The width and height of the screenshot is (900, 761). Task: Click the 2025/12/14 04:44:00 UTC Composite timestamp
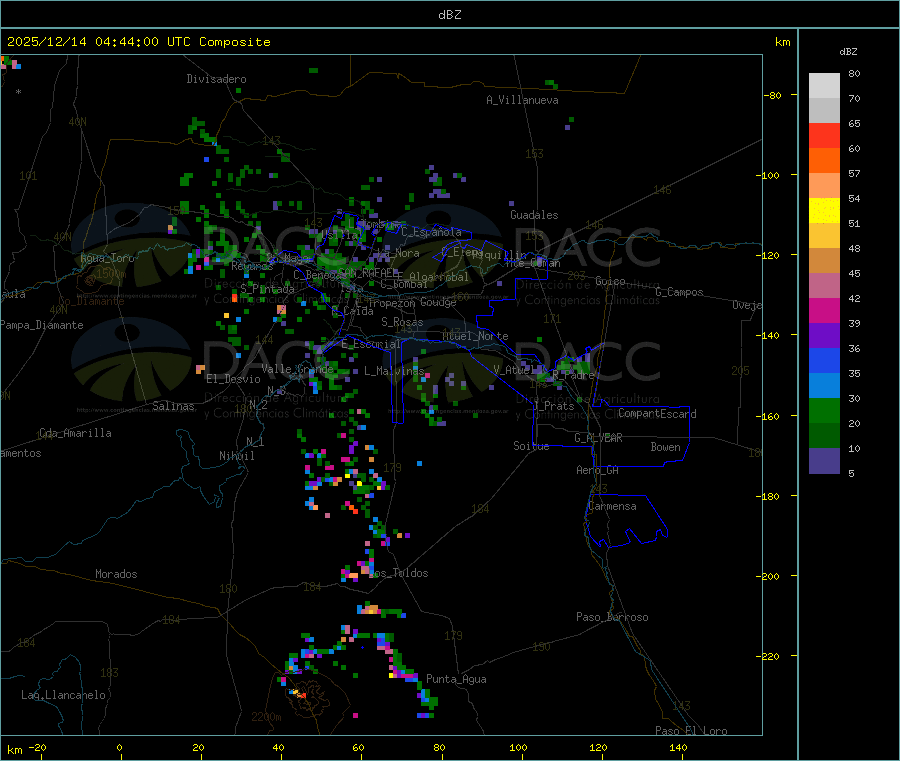point(138,42)
